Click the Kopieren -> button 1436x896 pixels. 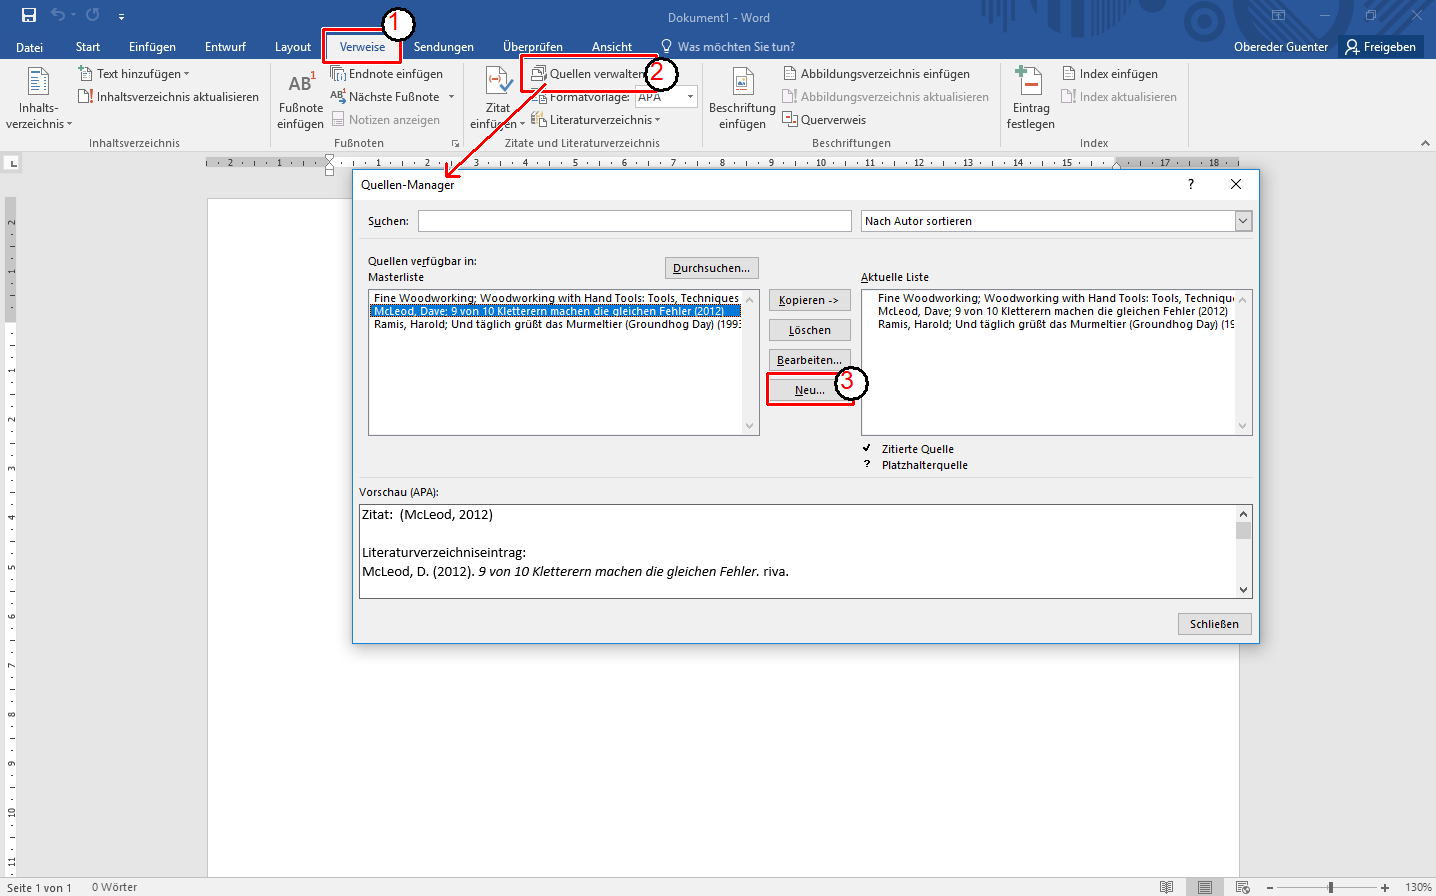coord(809,300)
